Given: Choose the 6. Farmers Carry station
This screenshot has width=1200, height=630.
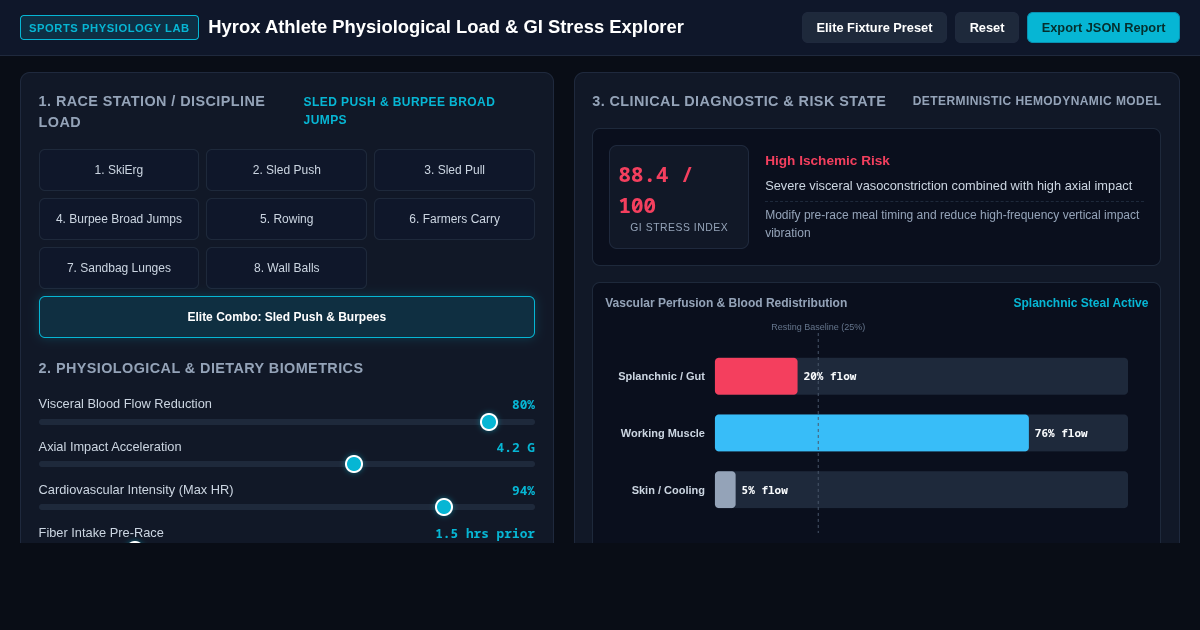Looking at the screenshot, I should pyautogui.click(x=454, y=219).
